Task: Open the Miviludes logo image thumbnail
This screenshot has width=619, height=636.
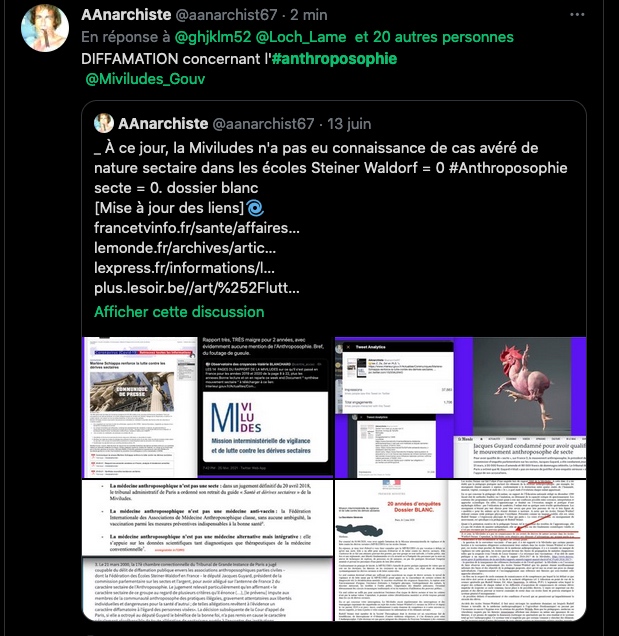Action: point(265,407)
